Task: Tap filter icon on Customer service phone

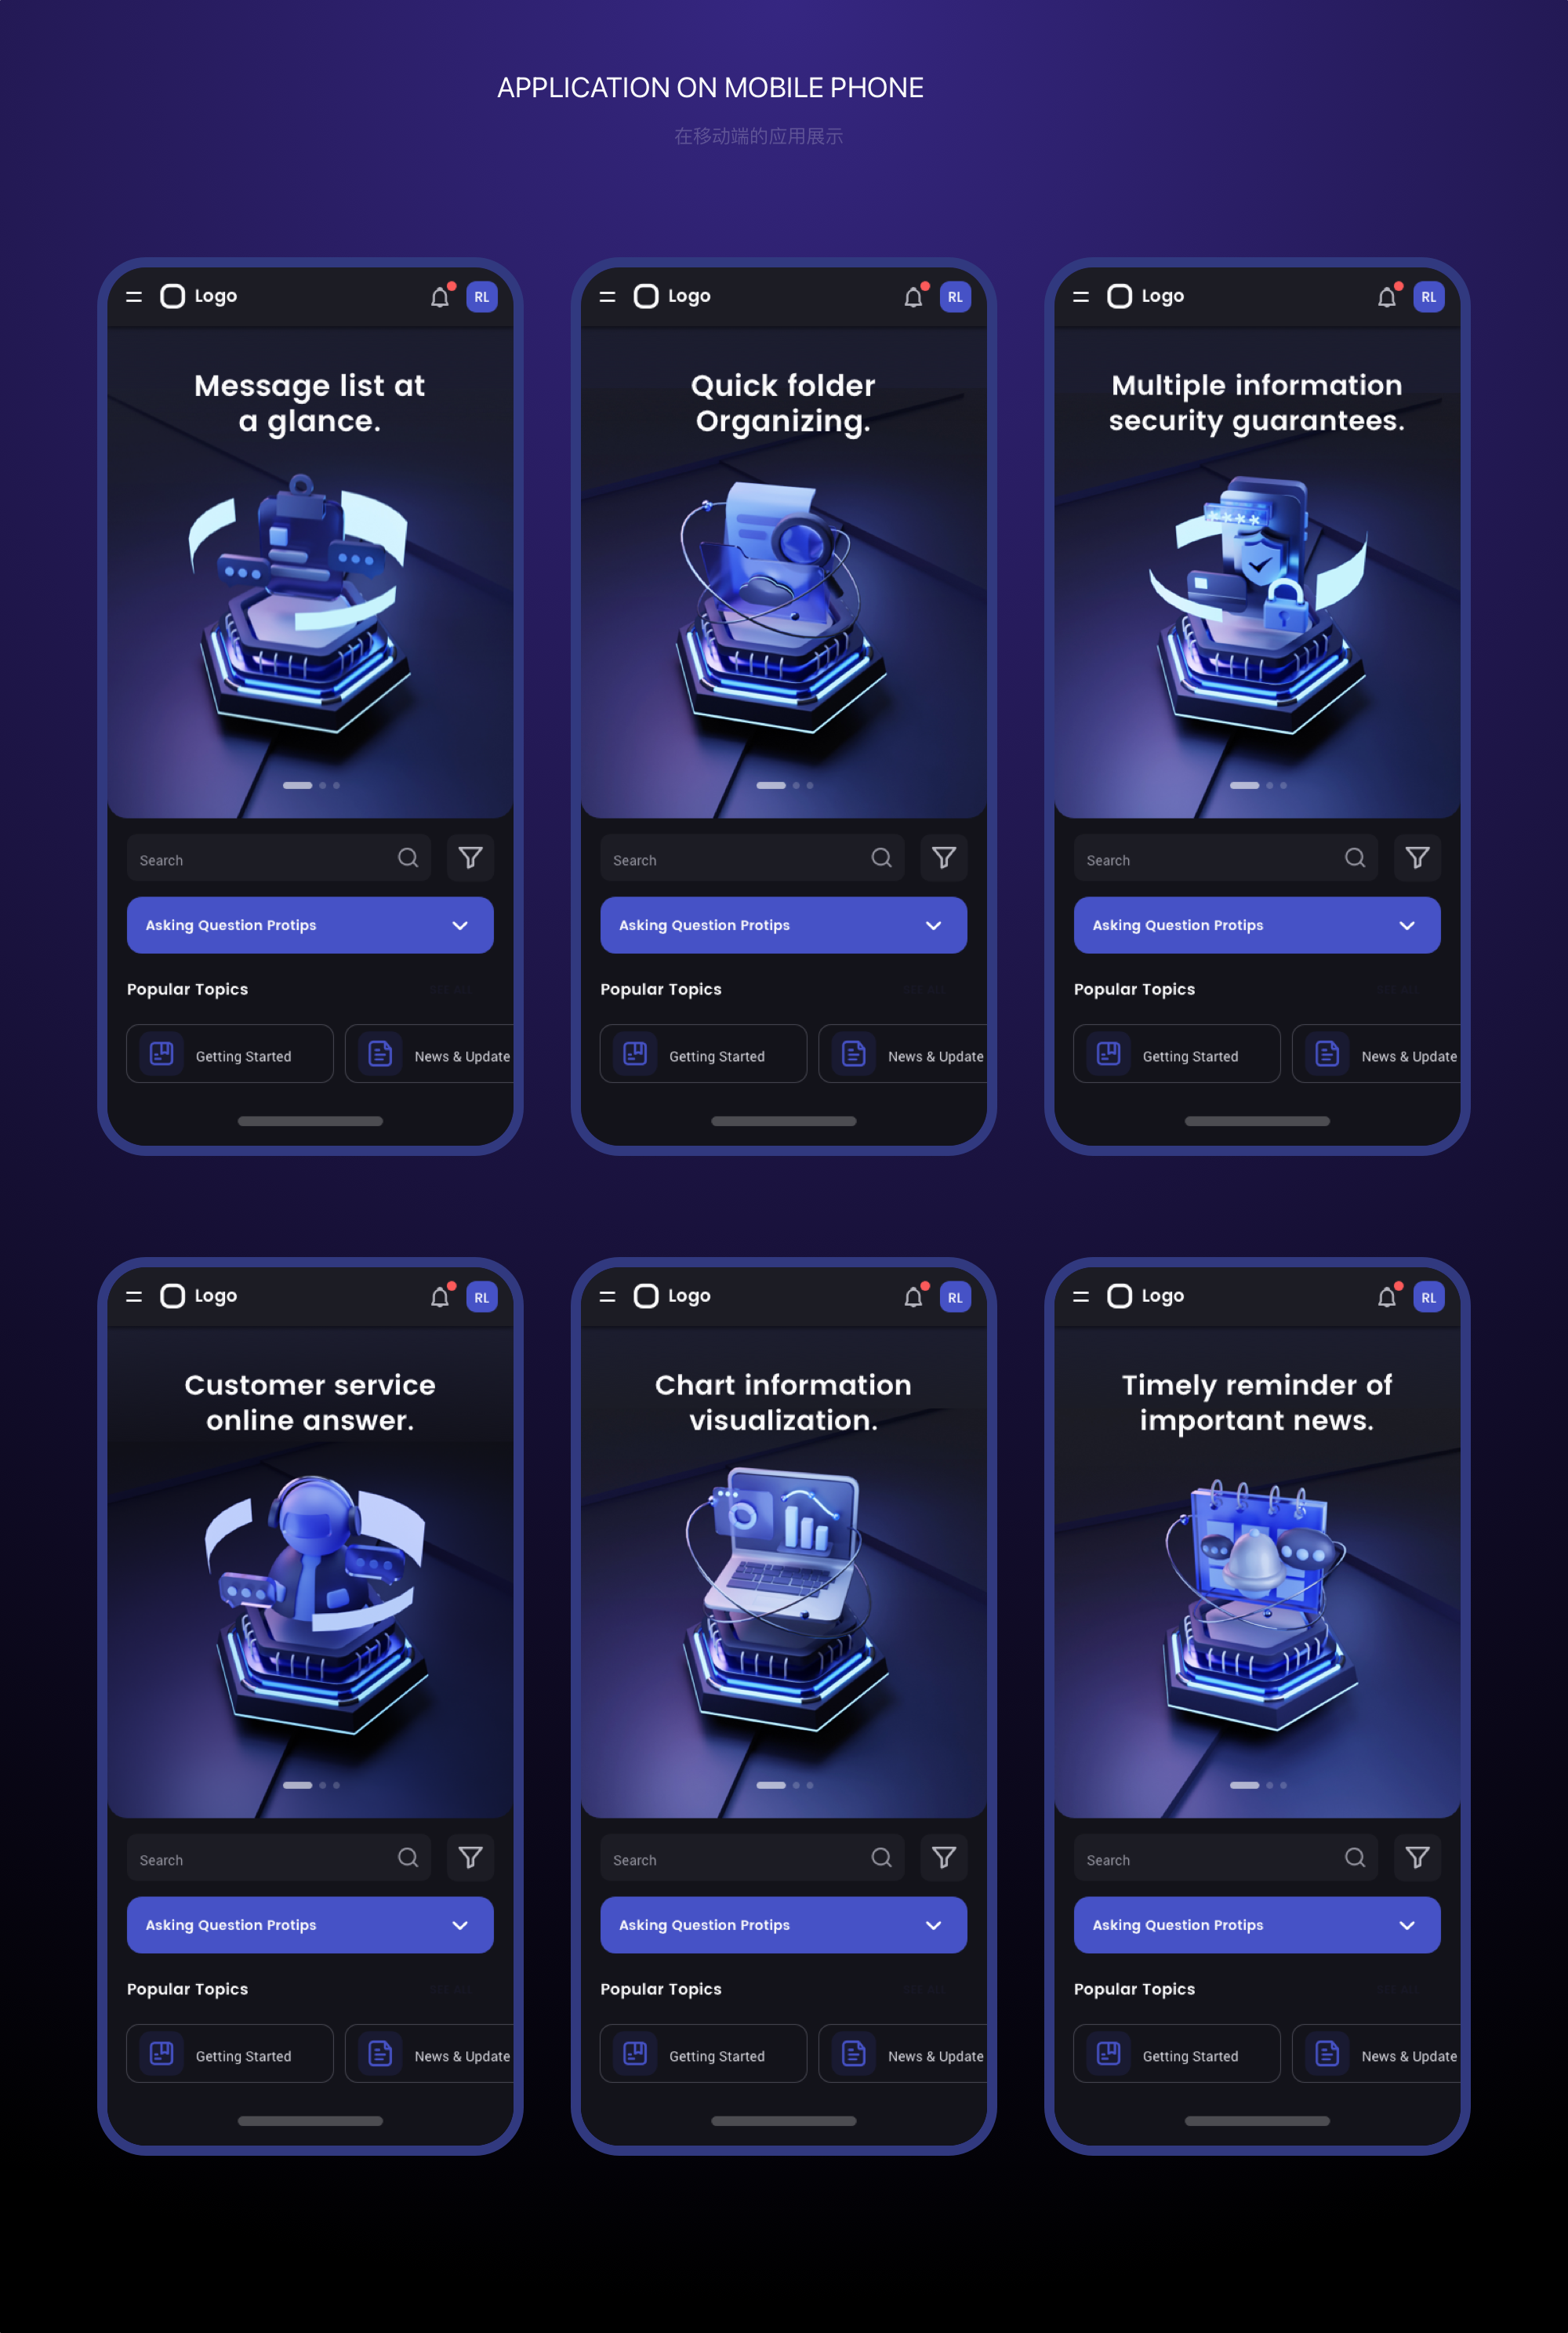Action: 470,1857
